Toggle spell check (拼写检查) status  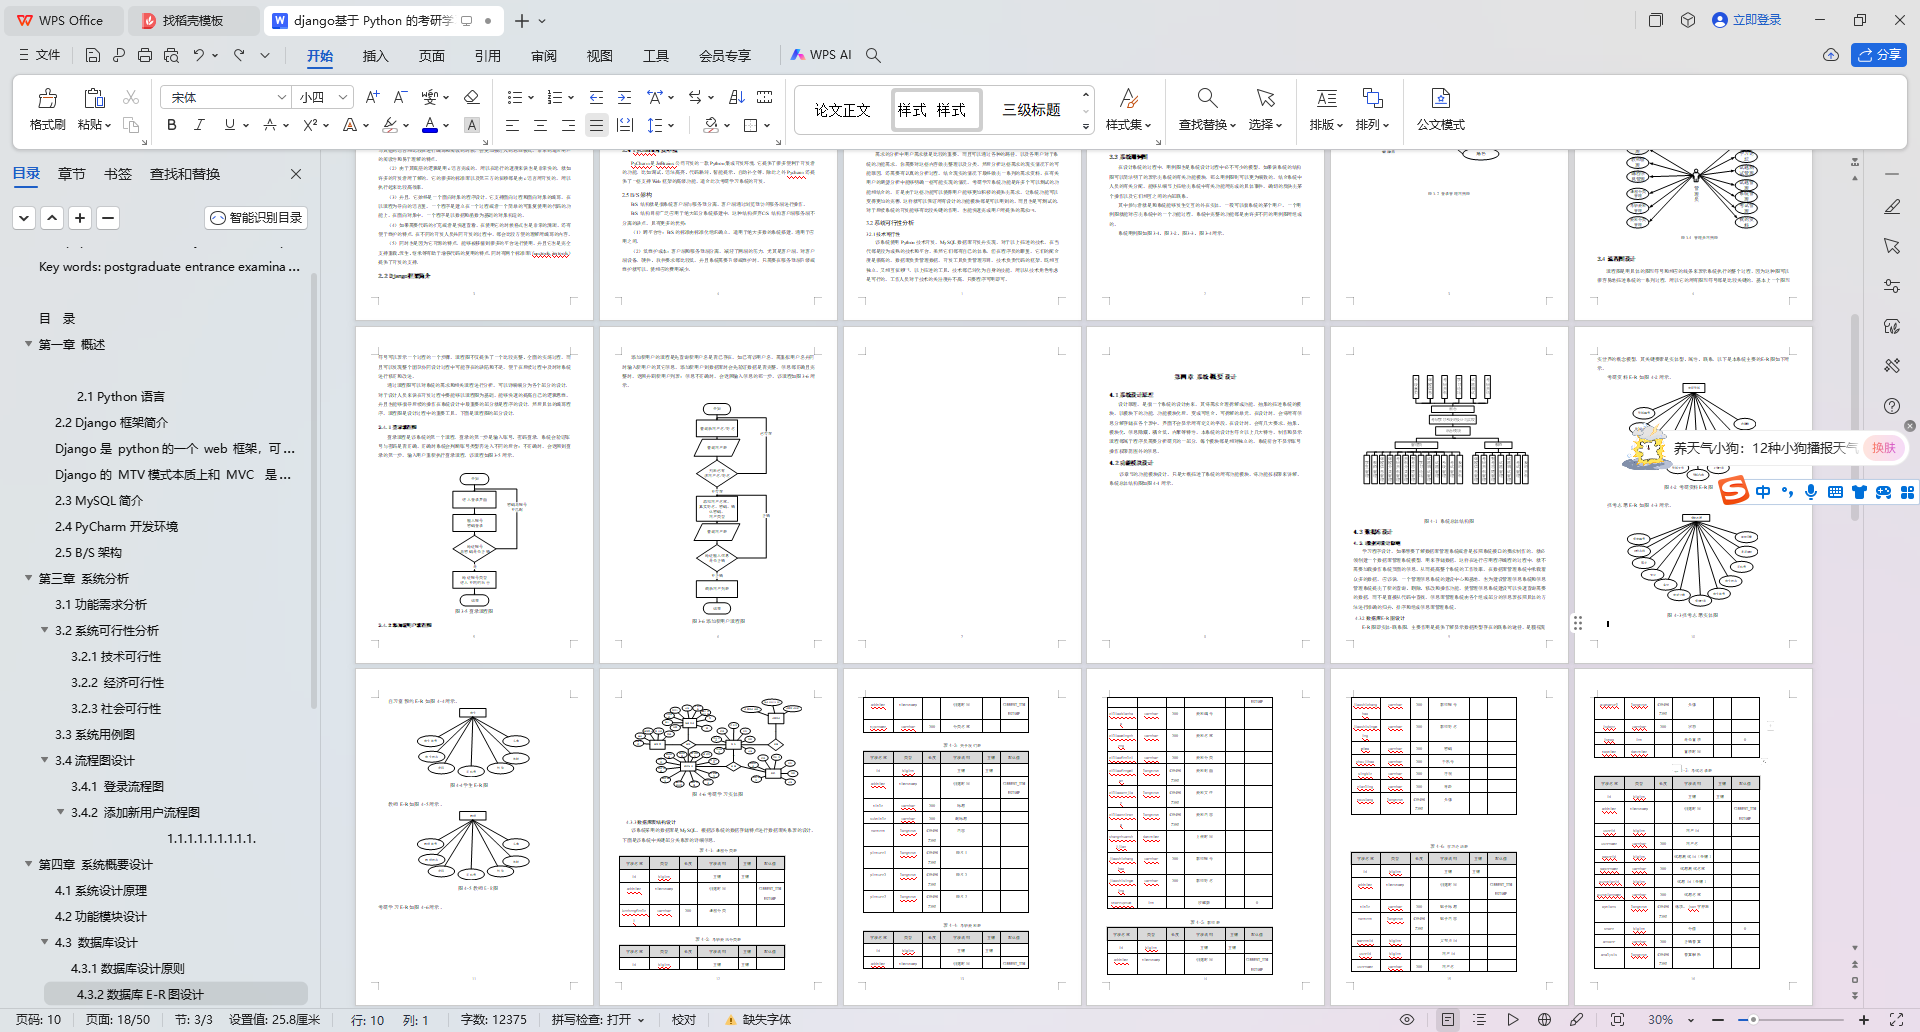click(597, 1020)
